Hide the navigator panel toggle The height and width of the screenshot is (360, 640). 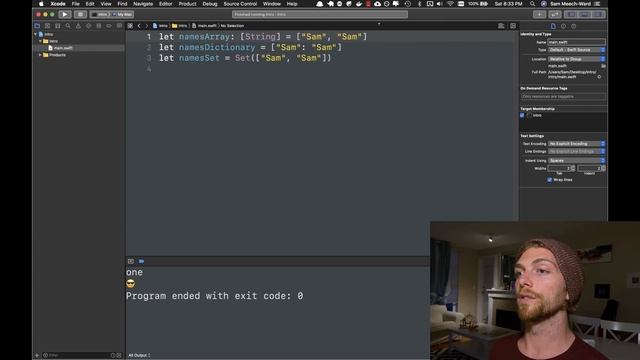pyautogui.click(x=571, y=14)
